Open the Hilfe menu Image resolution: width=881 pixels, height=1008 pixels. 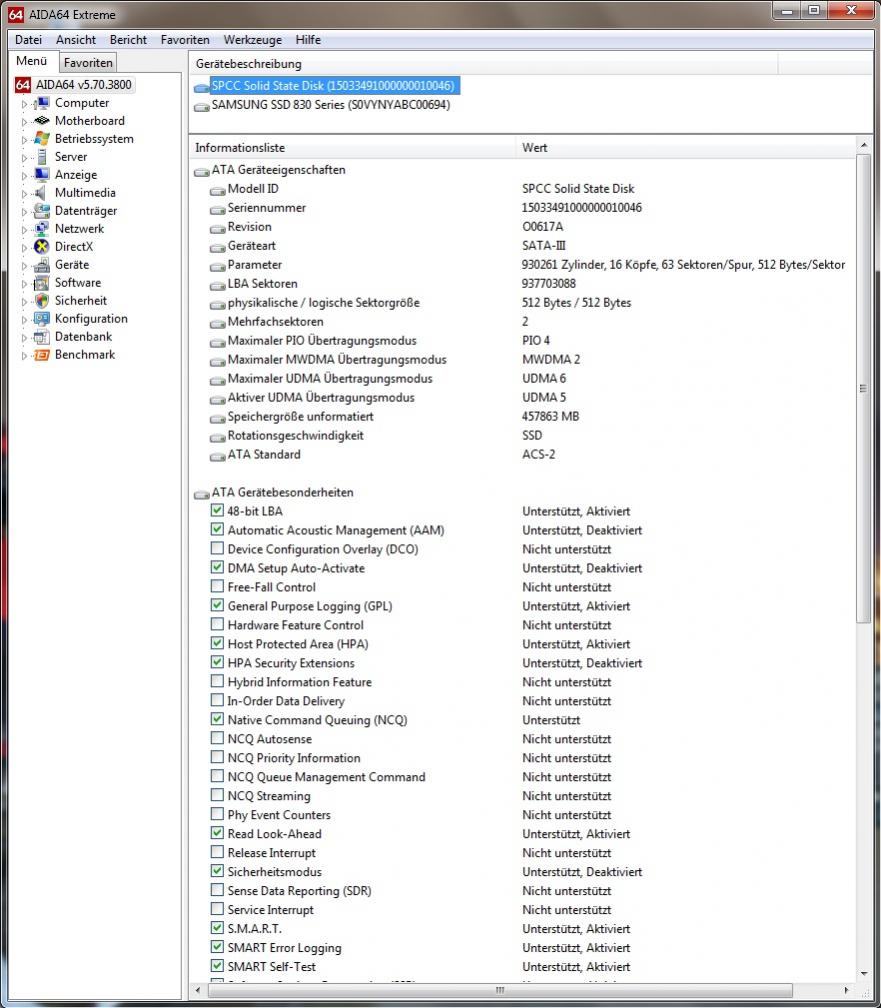[308, 40]
